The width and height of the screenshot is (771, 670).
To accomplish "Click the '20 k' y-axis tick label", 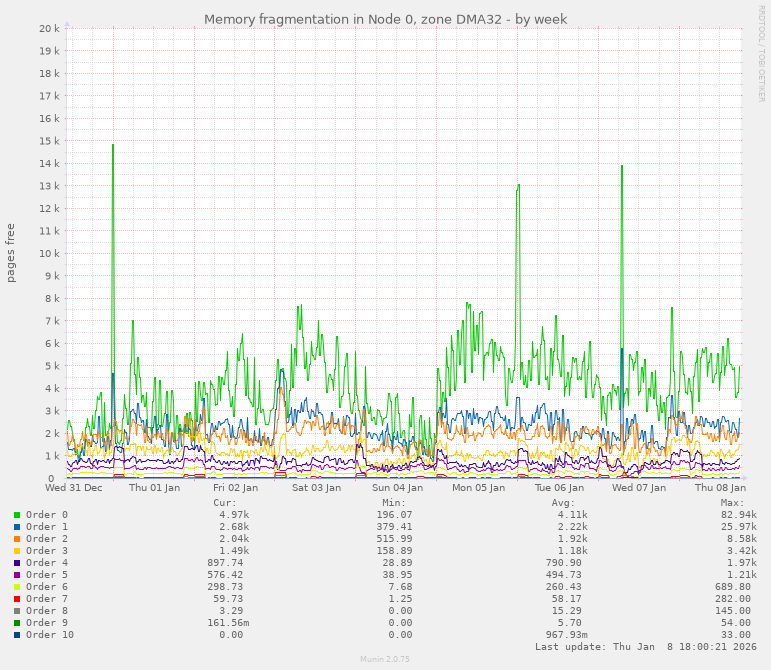I will click(x=49, y=29).
